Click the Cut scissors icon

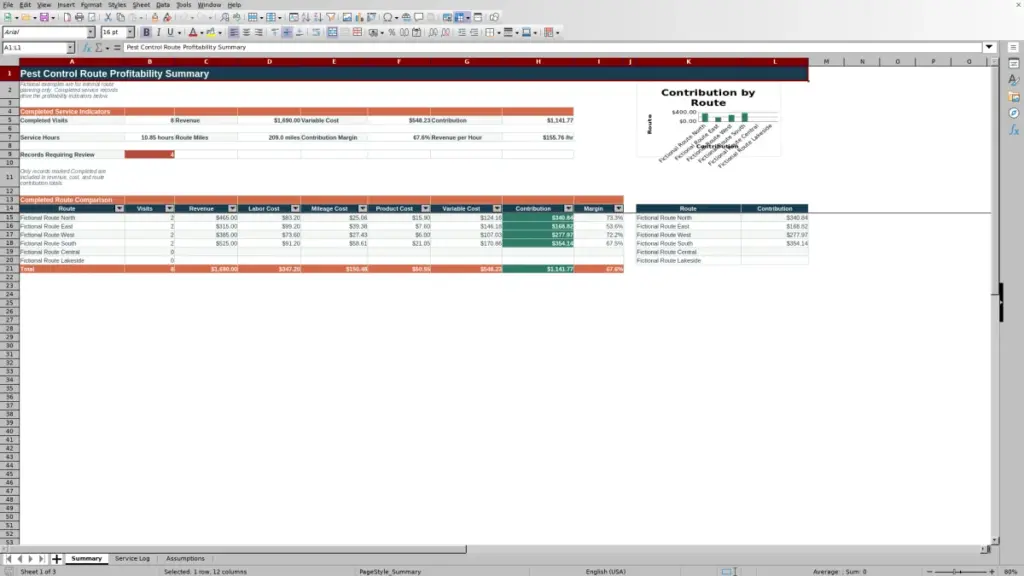coord(108,18)
